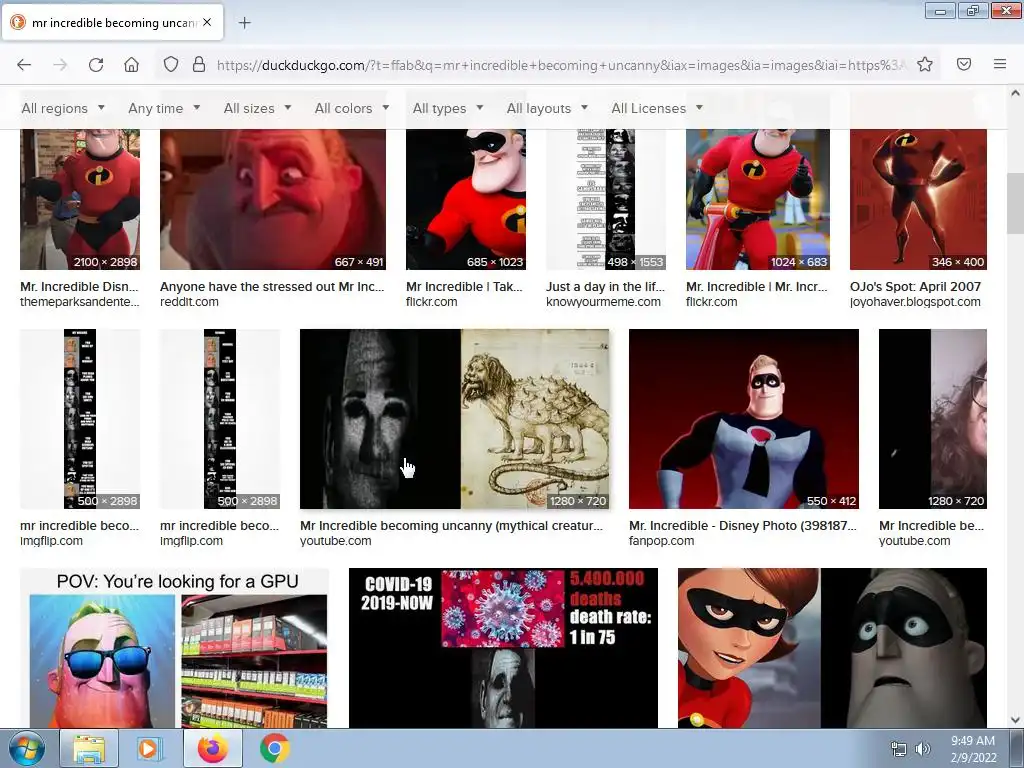Open the 1024 × 683 flickr image
1024x768 pixels.
(x=758, y=199)
